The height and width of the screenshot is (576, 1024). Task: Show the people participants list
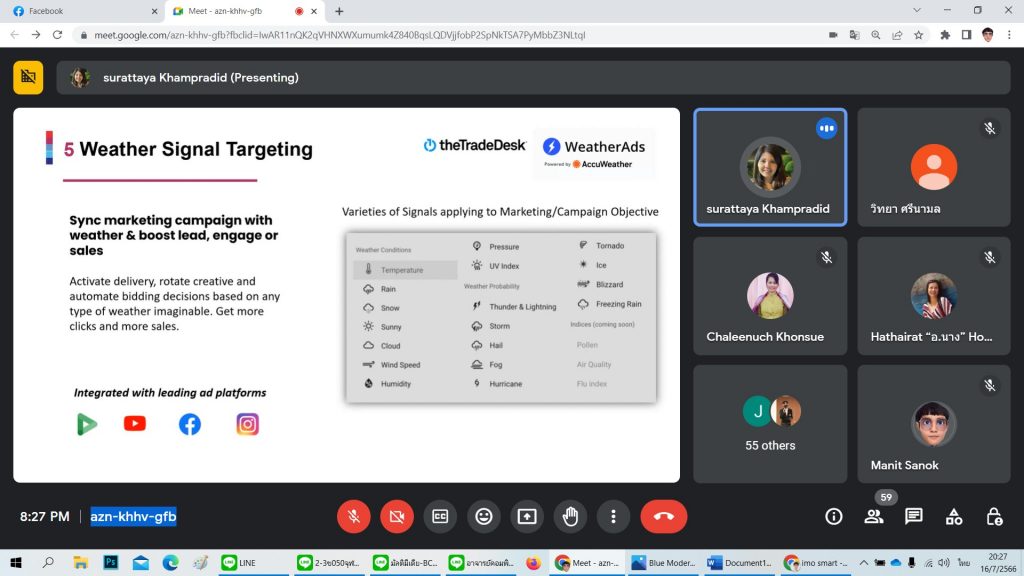(x=873, y=516)
